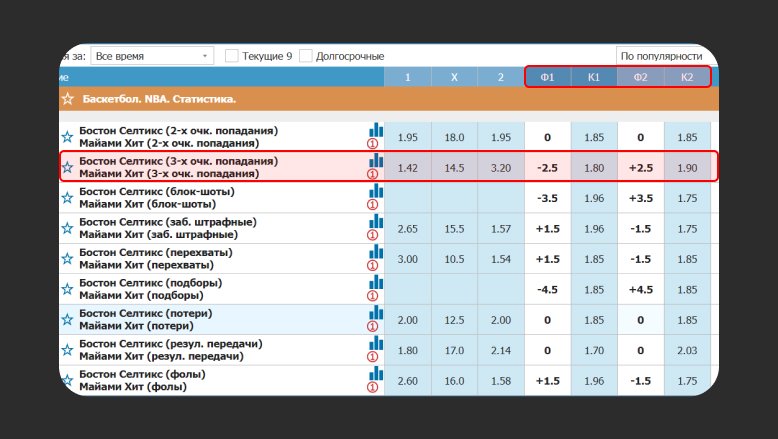
Task: Open statistics chart for 3-х очк. попадания row
Action: click(376, 160)
